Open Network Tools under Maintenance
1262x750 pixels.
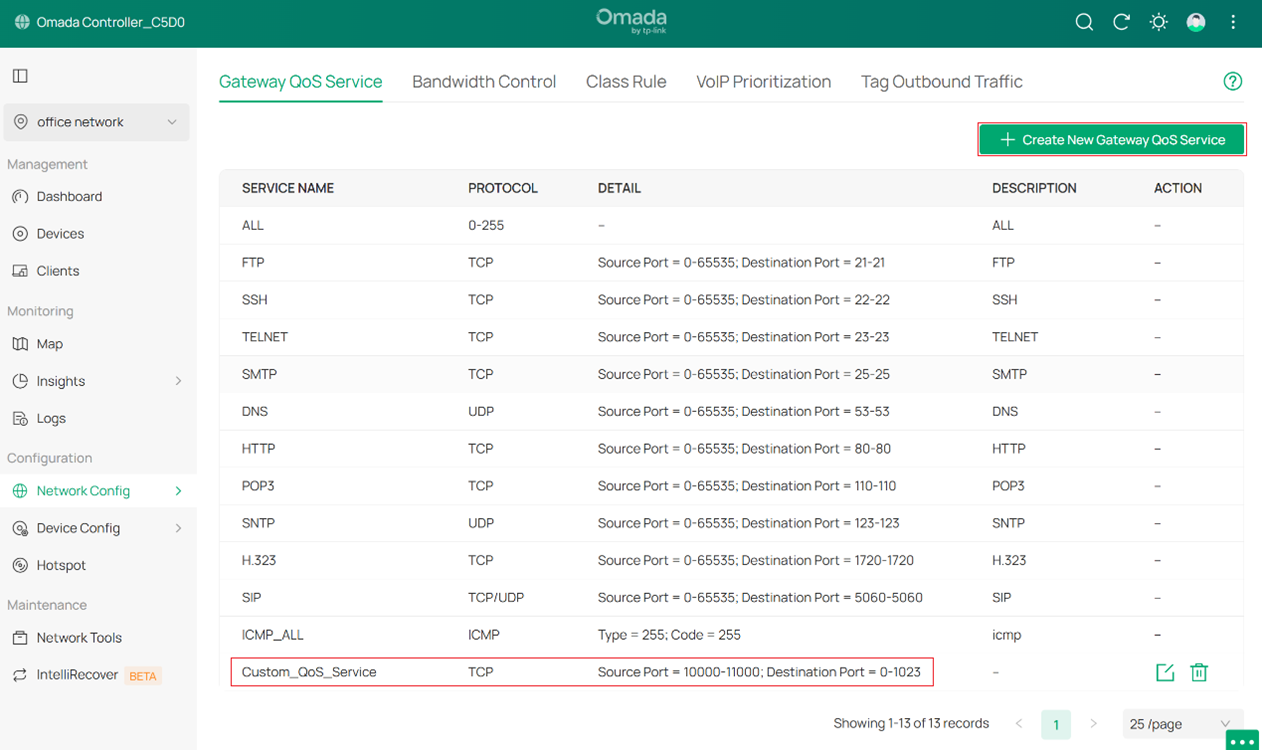pyautogui.click(x=79, y=637)
